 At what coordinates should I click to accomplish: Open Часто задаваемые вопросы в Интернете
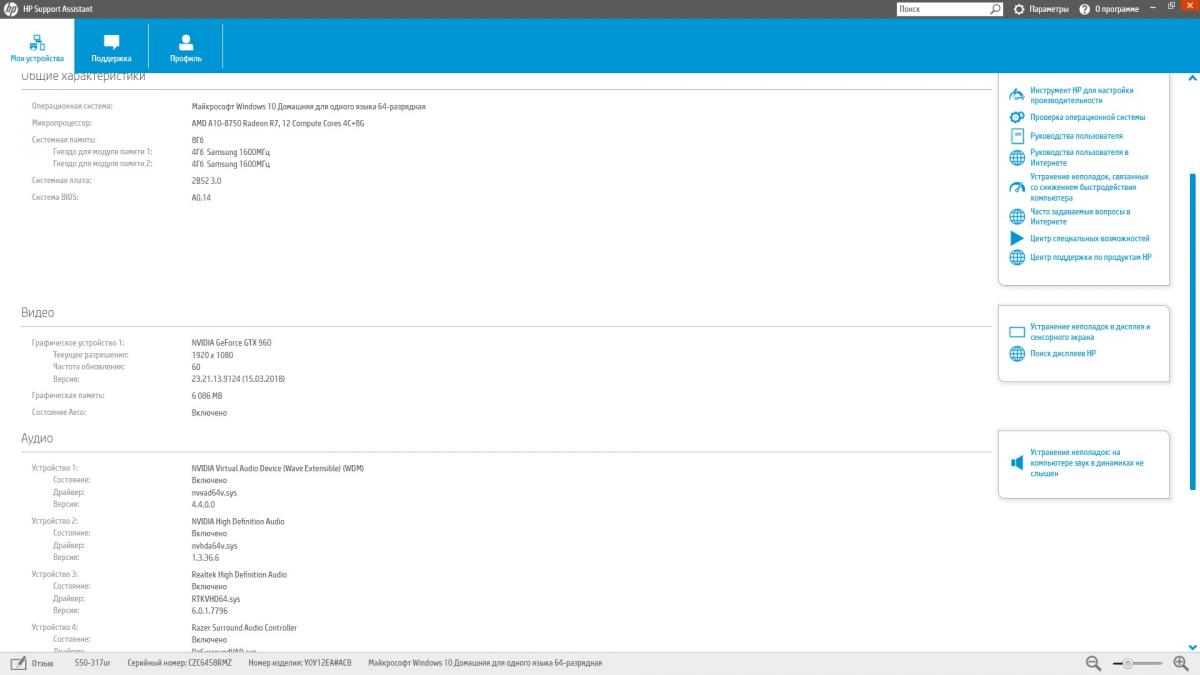[1080, 216]
